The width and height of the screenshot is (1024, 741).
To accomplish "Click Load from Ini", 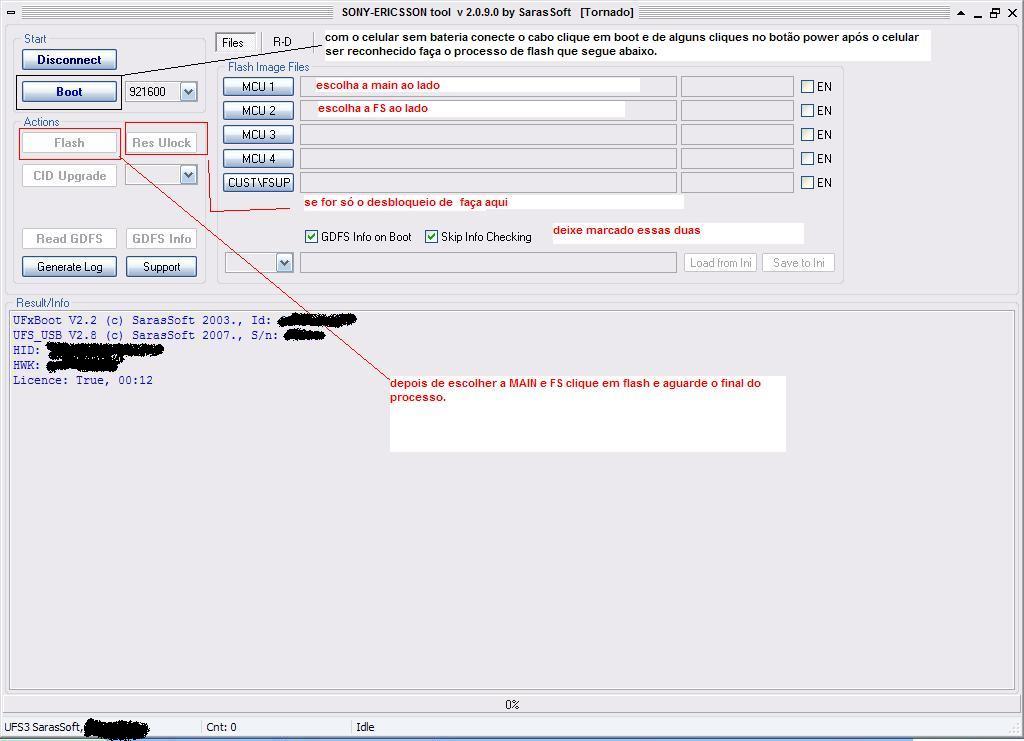I will point(720,262).
